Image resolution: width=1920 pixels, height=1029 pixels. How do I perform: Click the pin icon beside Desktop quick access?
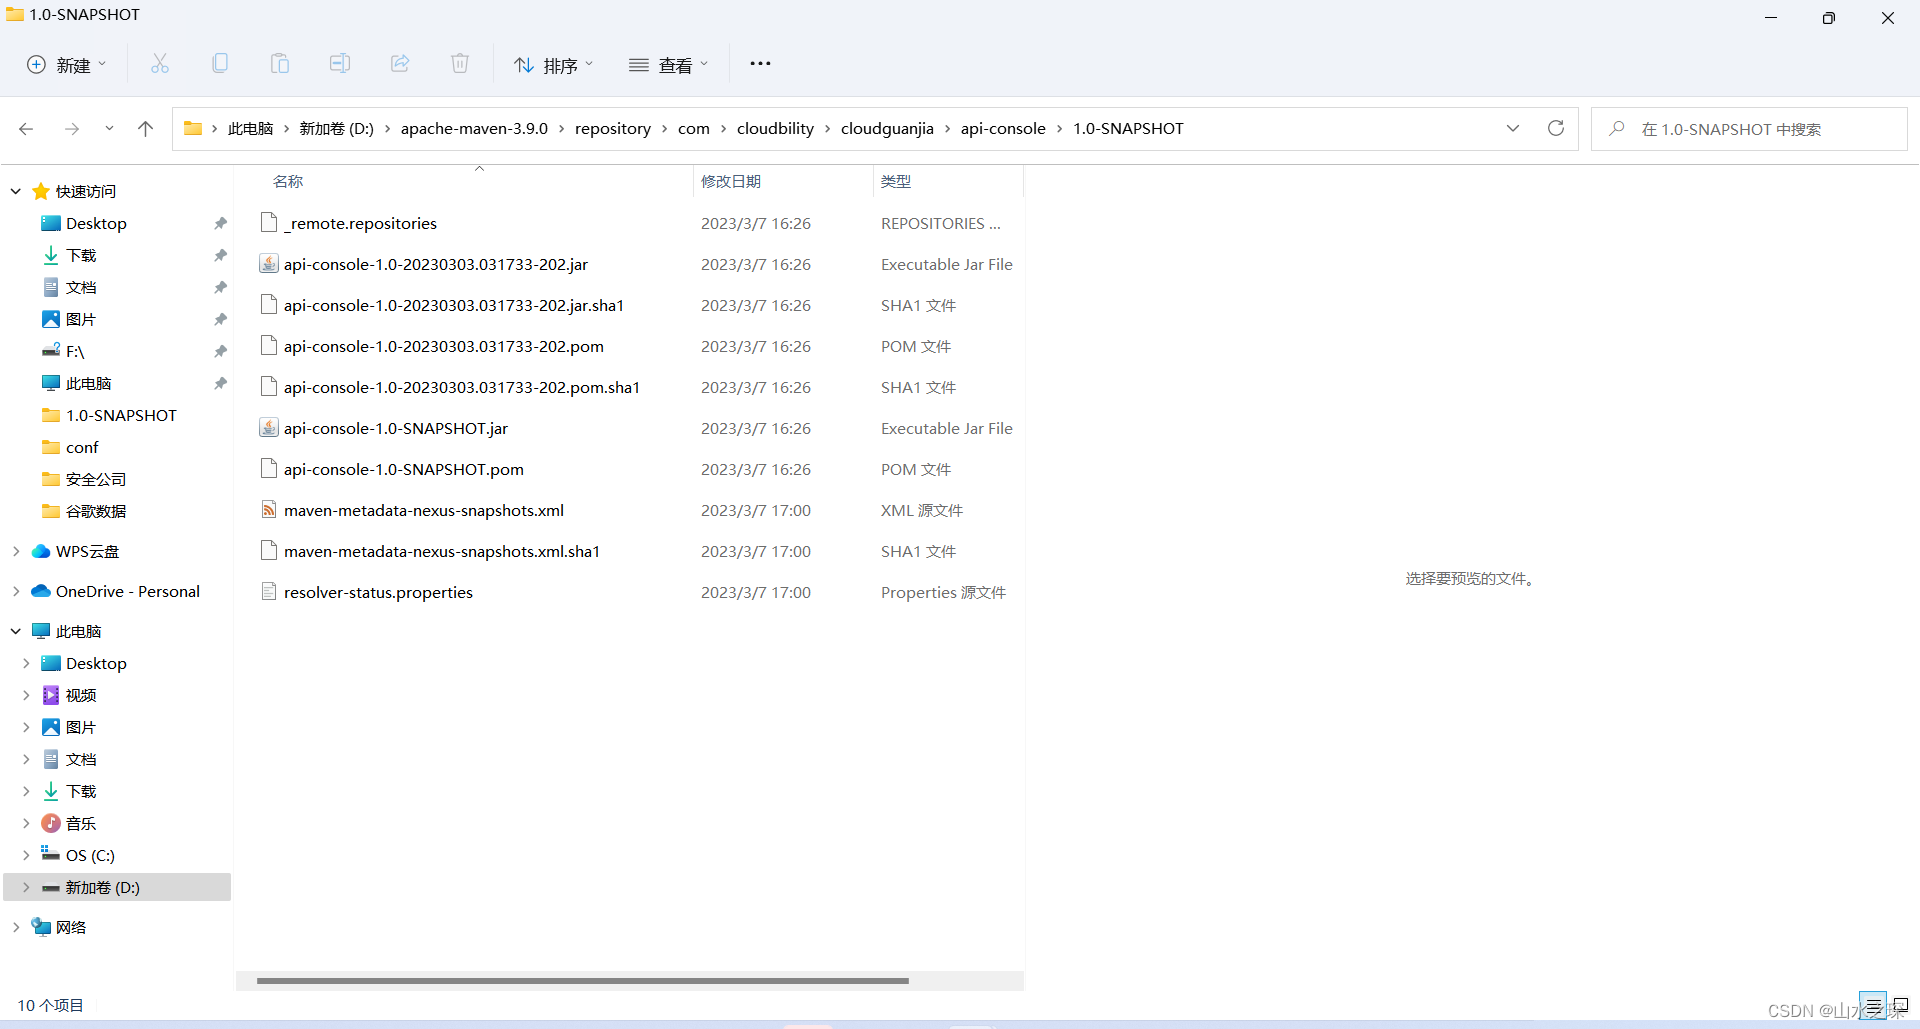[x=220, y=223]
